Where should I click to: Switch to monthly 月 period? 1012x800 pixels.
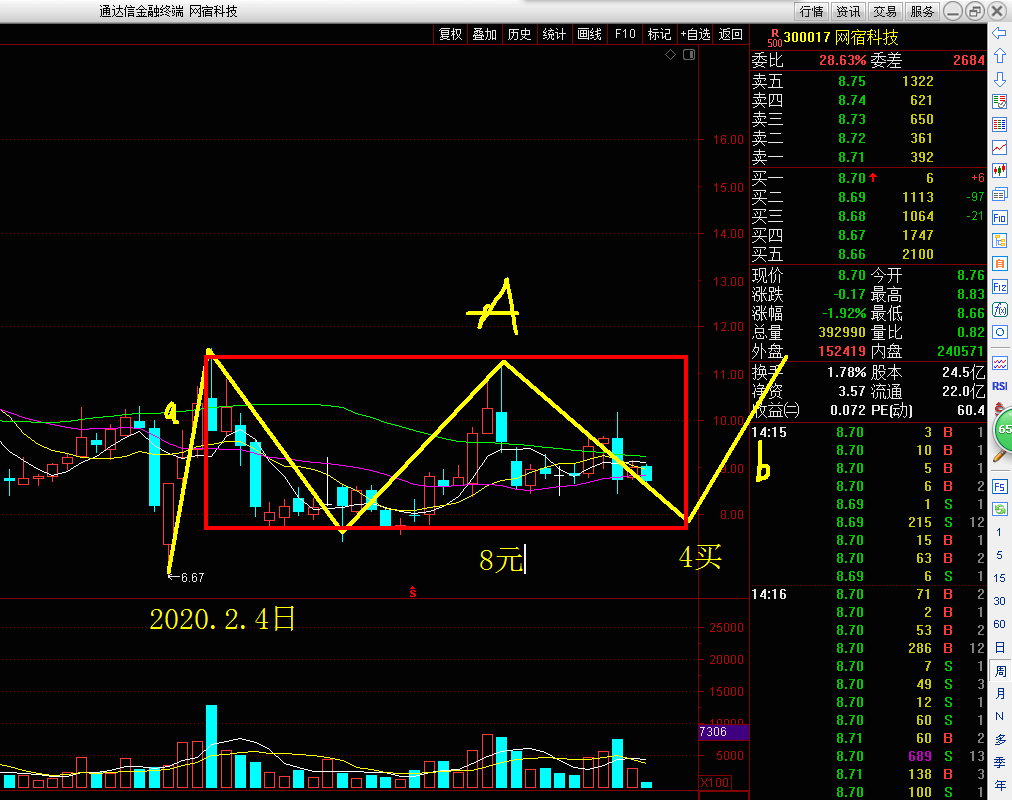click(999, 694)
